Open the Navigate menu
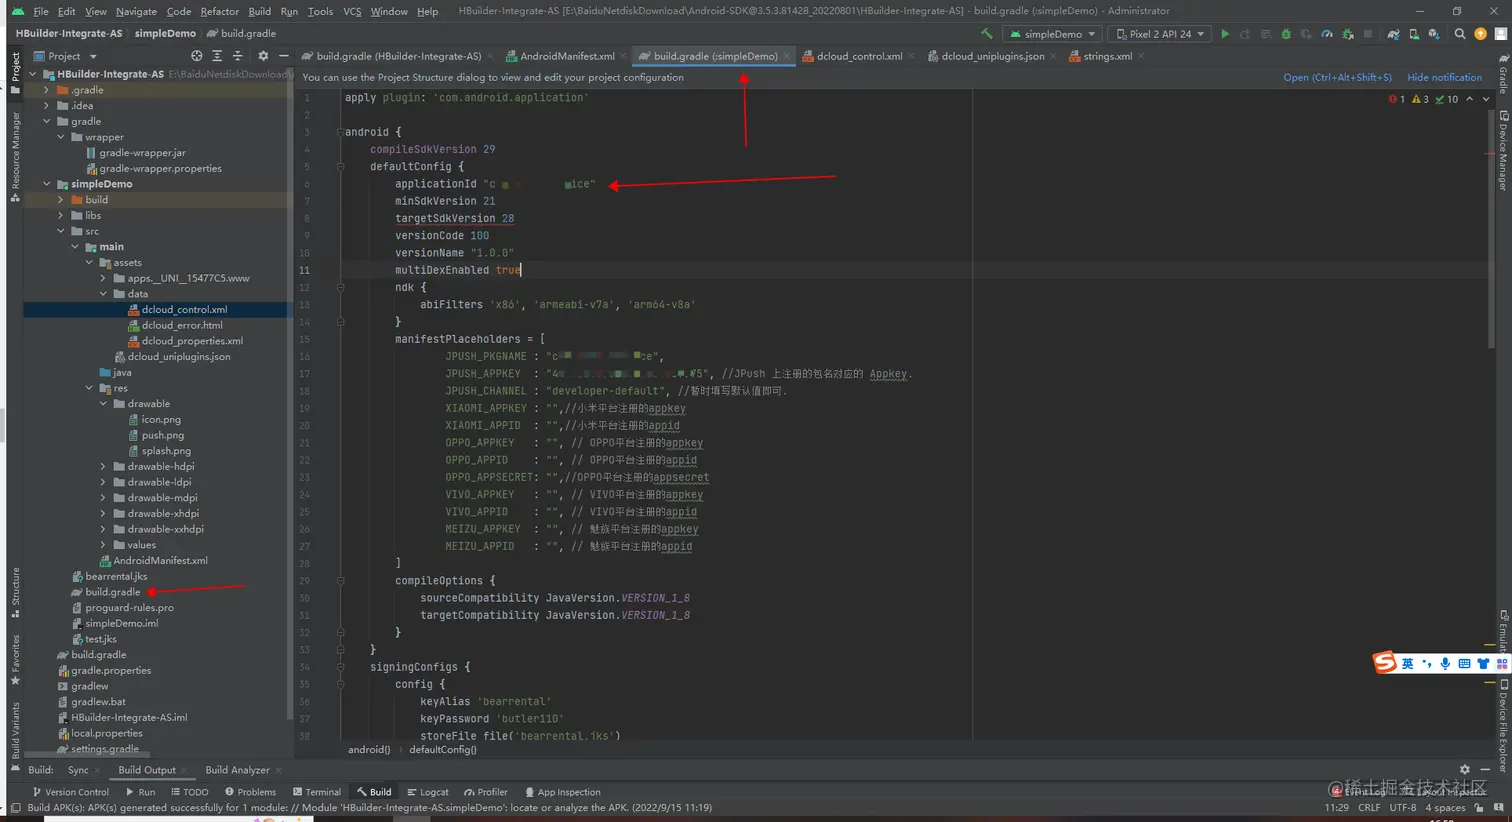 136,11
